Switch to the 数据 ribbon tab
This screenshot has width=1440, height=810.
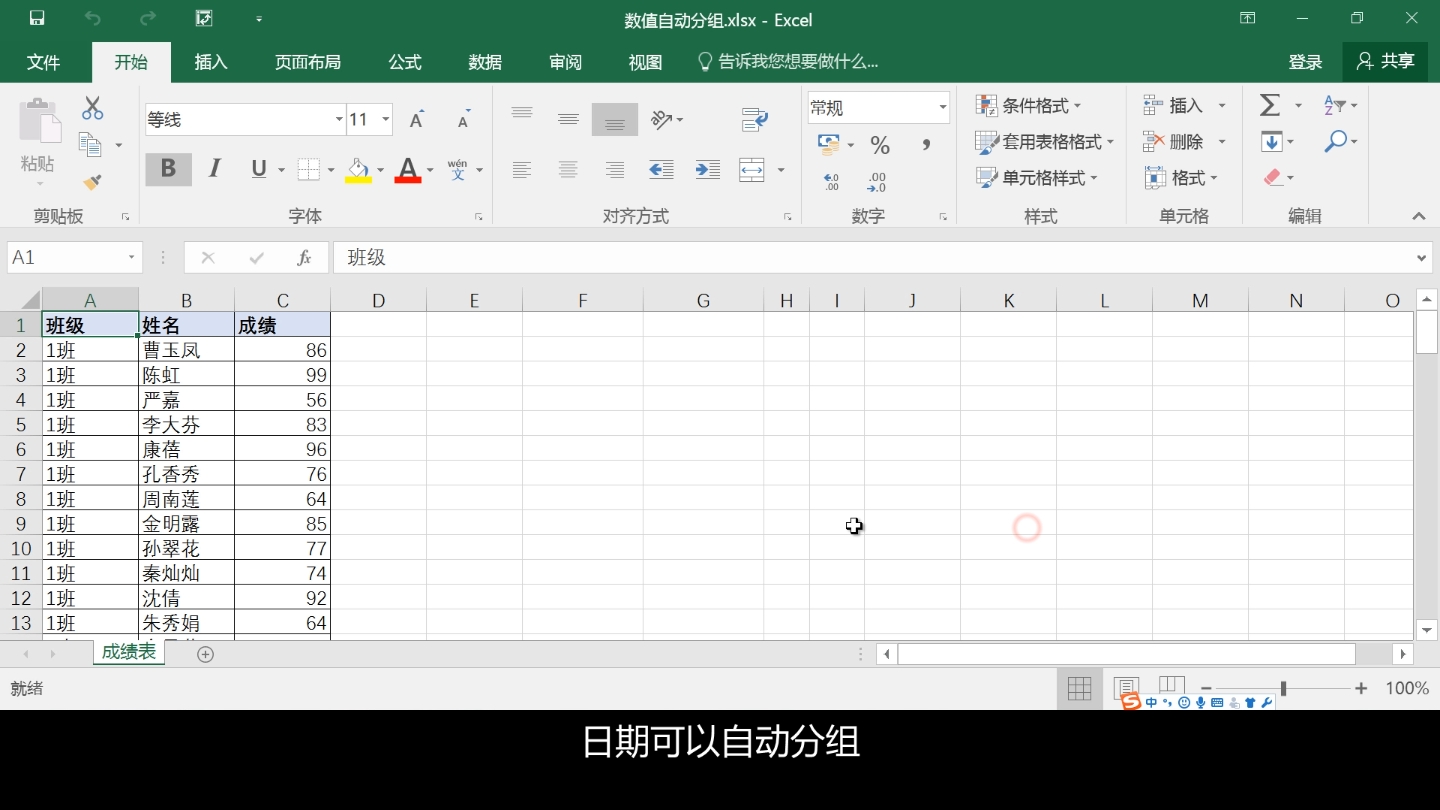[x=484, y=62]
